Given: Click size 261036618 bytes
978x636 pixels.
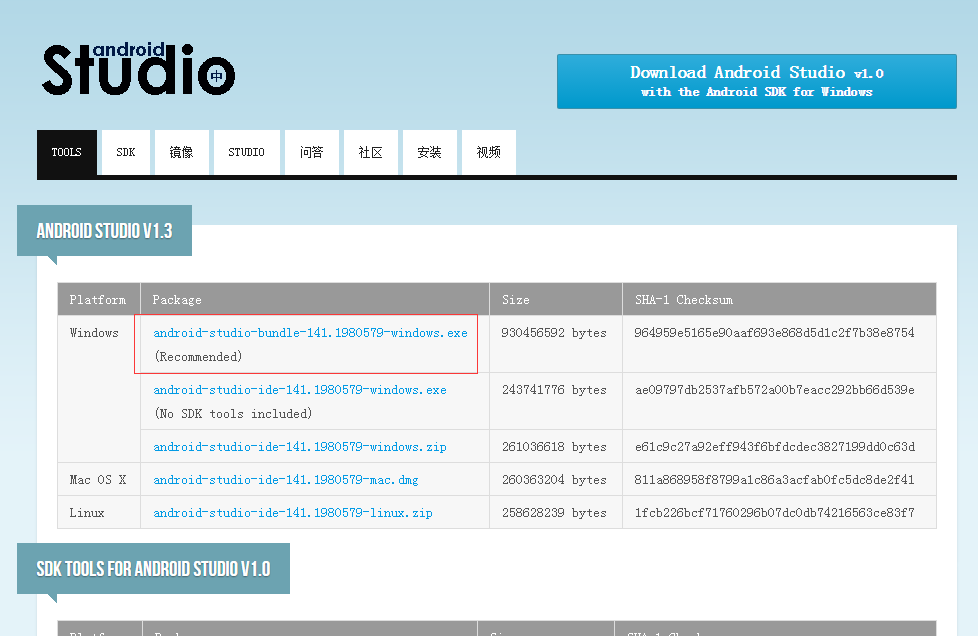Looking at the screenshot, I should 554,447.
